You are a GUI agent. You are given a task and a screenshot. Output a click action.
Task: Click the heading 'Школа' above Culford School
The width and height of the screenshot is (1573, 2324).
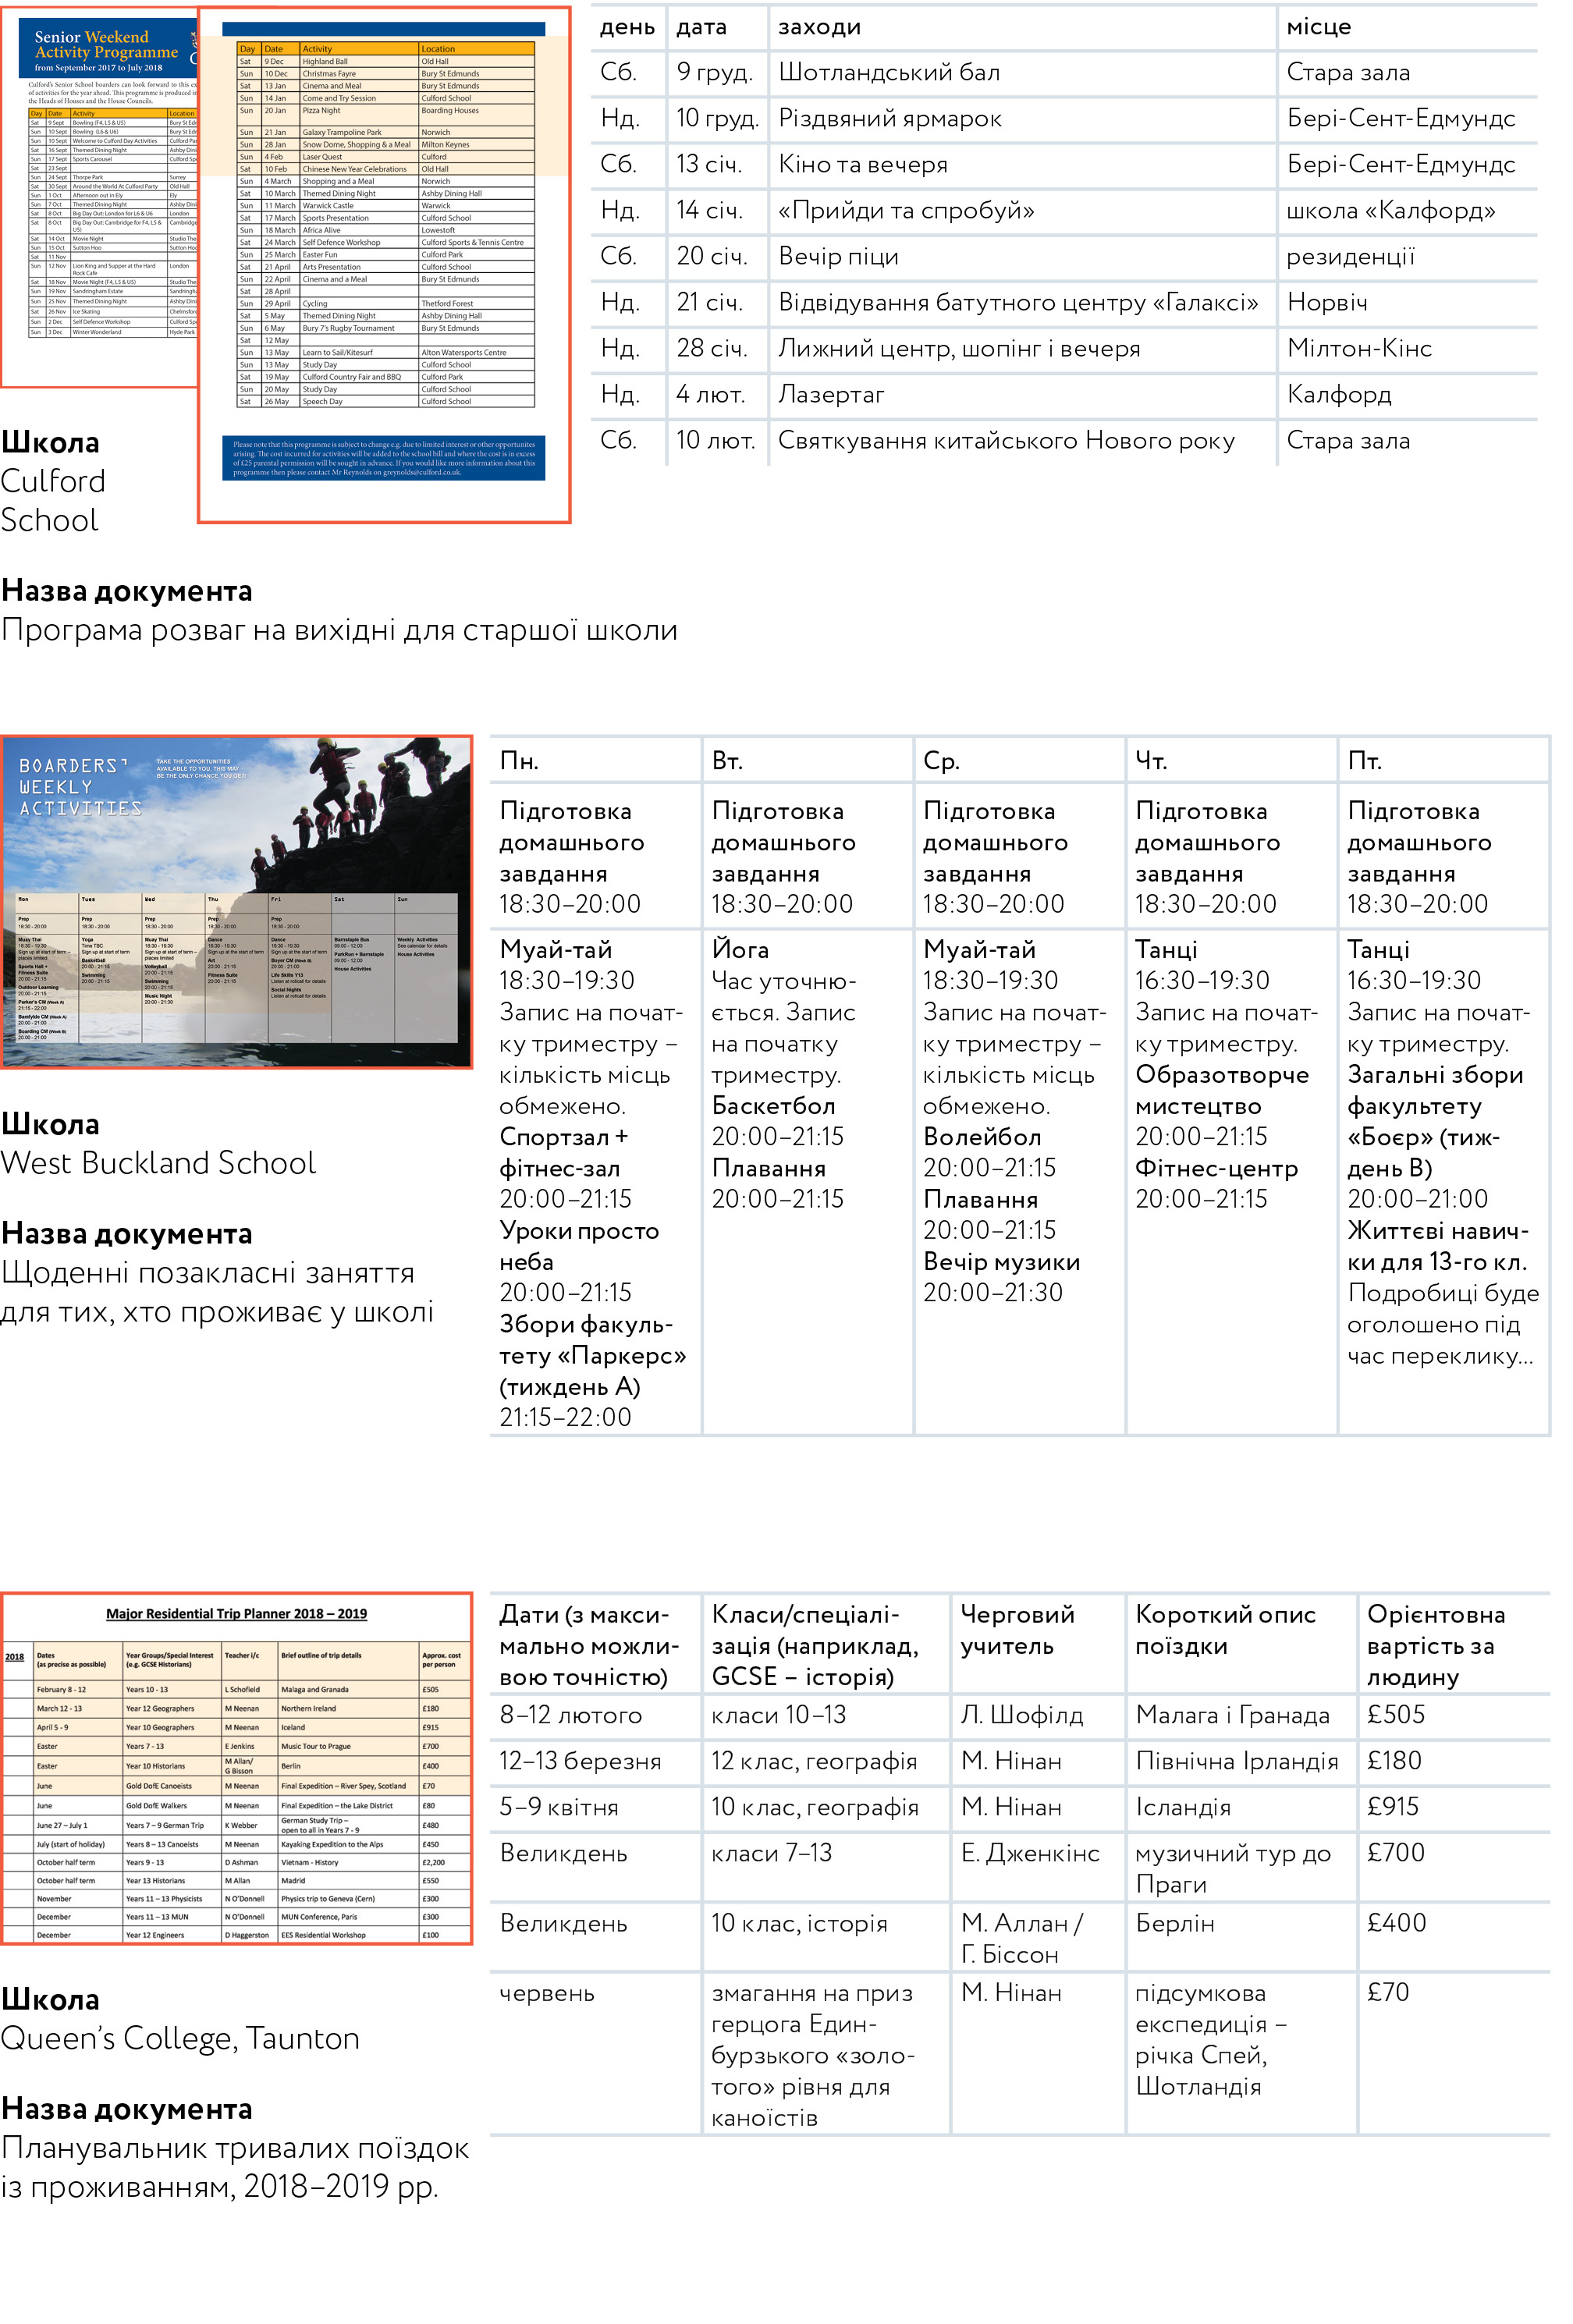pyautogui.click(x=50, y=442)
